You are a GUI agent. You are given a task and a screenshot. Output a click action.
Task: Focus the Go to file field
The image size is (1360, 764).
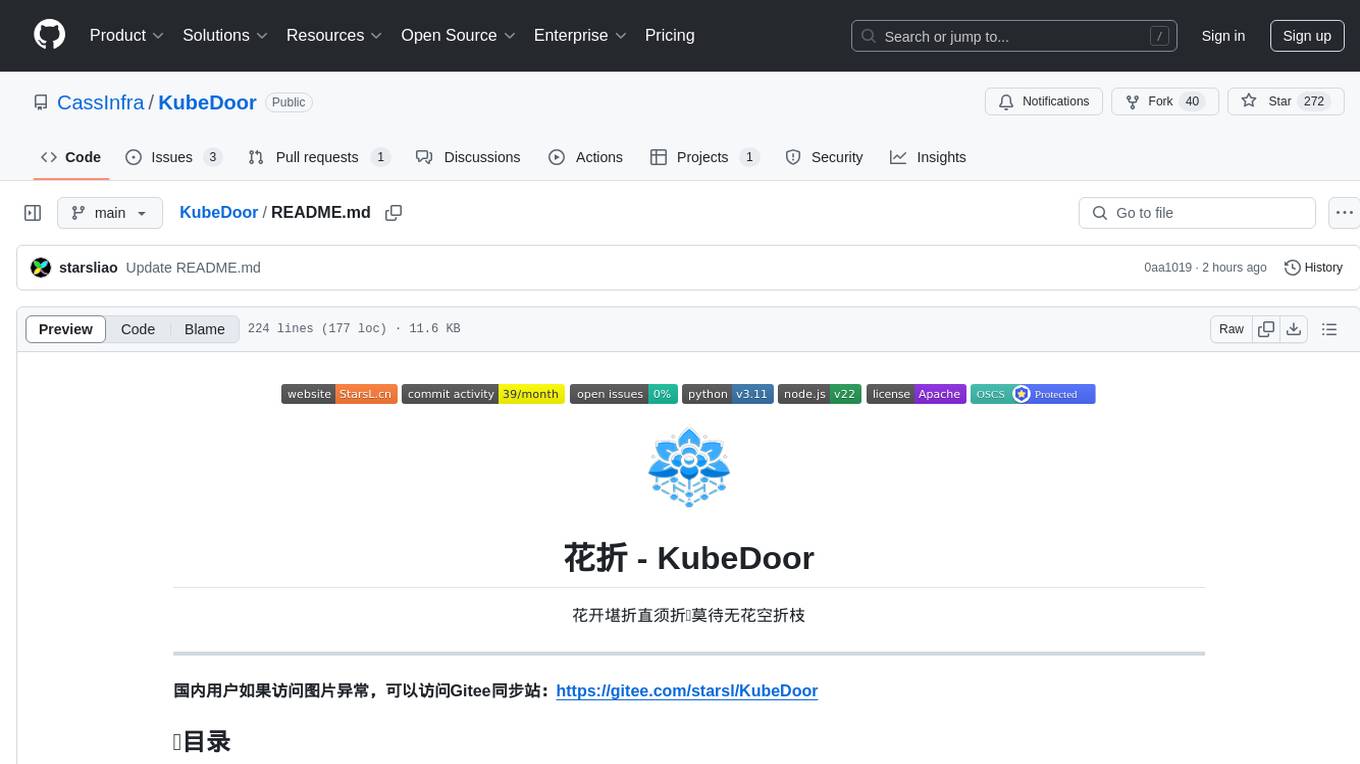coord(1197,213)
